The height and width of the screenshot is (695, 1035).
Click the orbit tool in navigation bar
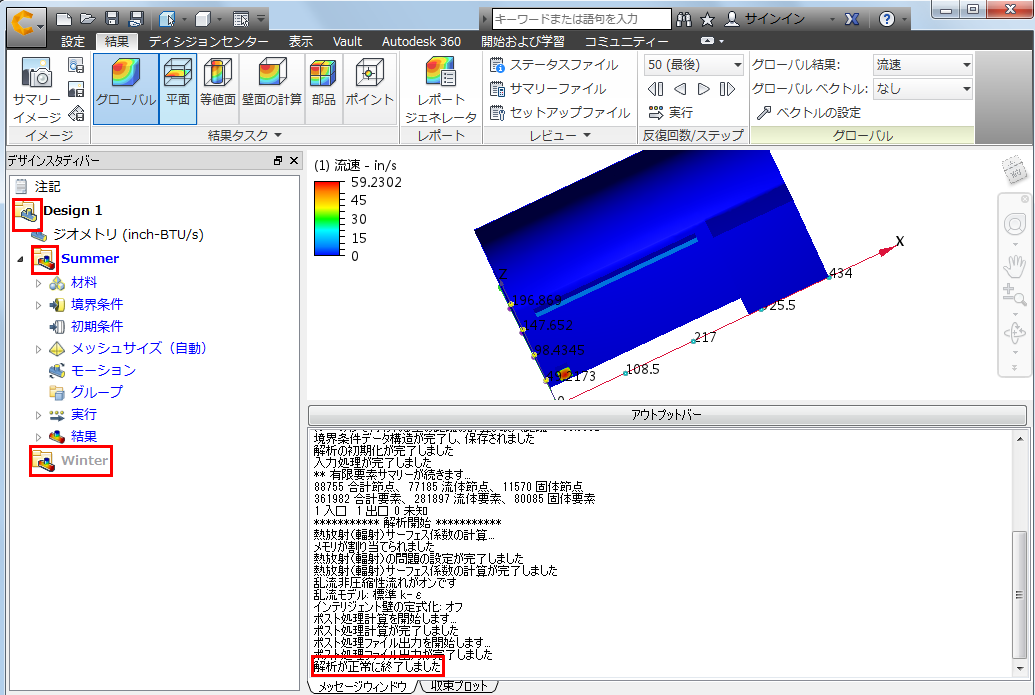point(1015,333)
